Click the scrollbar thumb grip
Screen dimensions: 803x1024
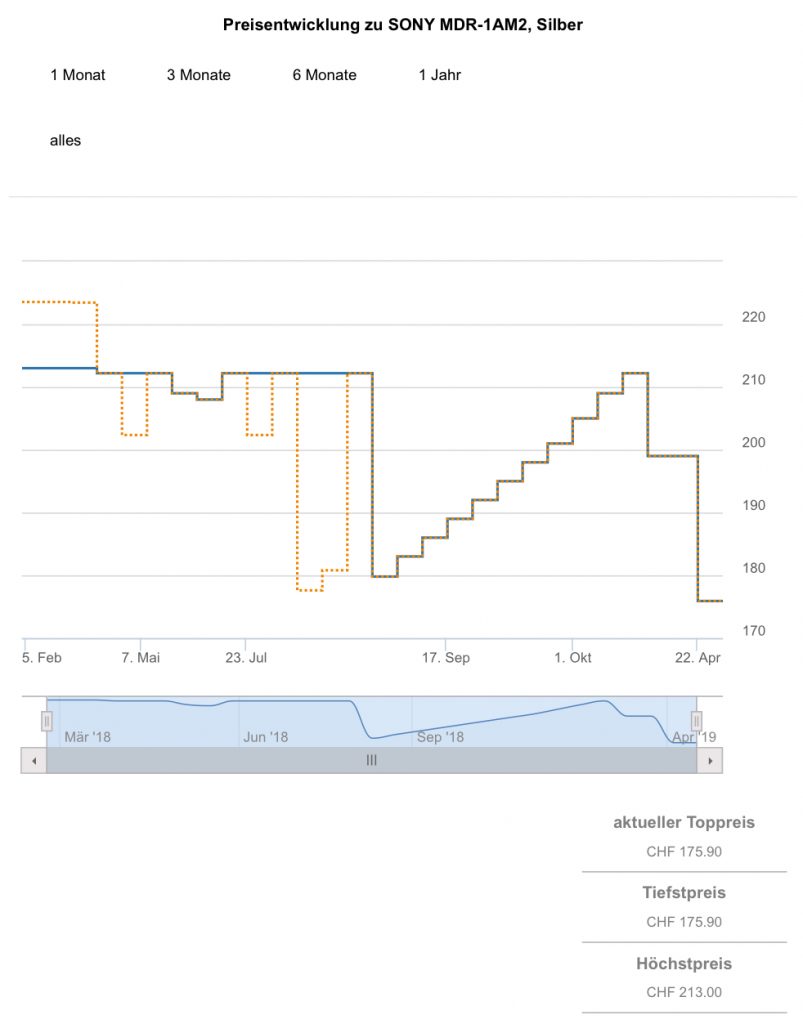point(371,760)
